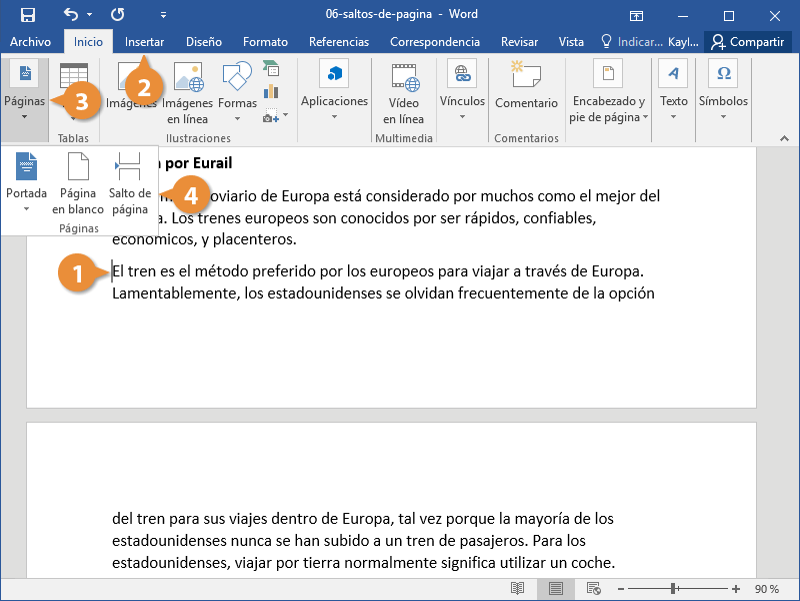This screenshot has width=800, height=601.
Task: Open the Diseño tab
Action: (204, 42)
